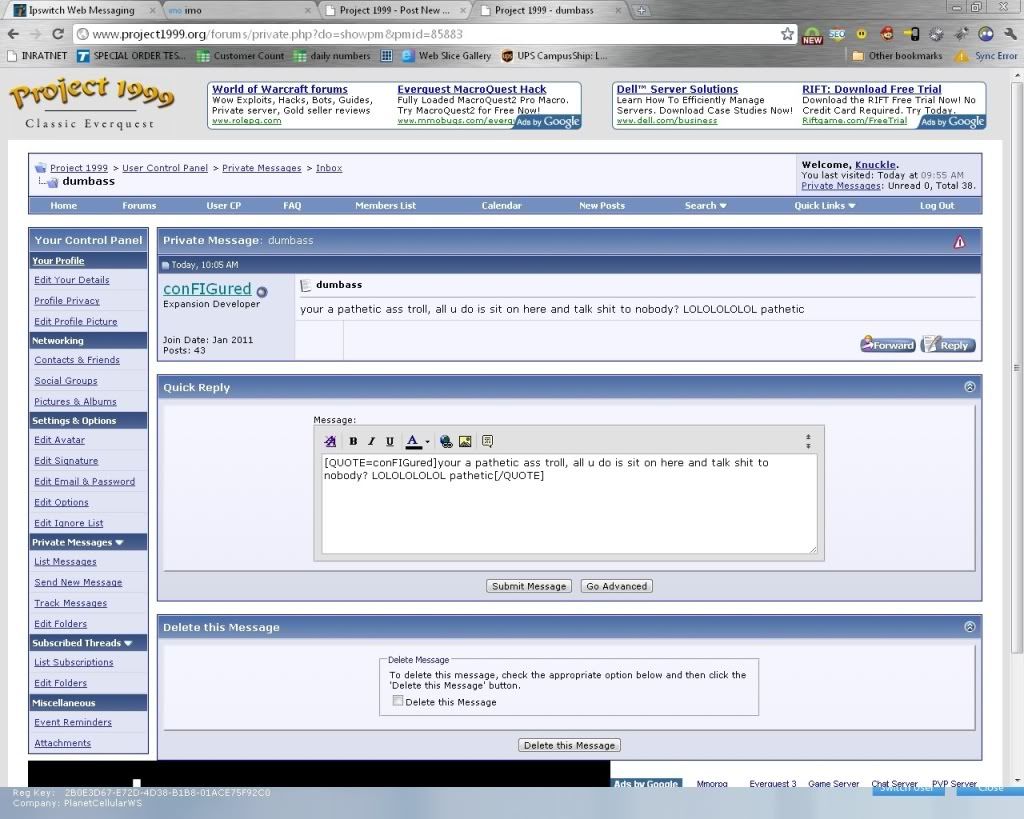Collapse the Quick Reply section
The height and width of the screenshot is (819, 1024).
(x=970, y=387)
